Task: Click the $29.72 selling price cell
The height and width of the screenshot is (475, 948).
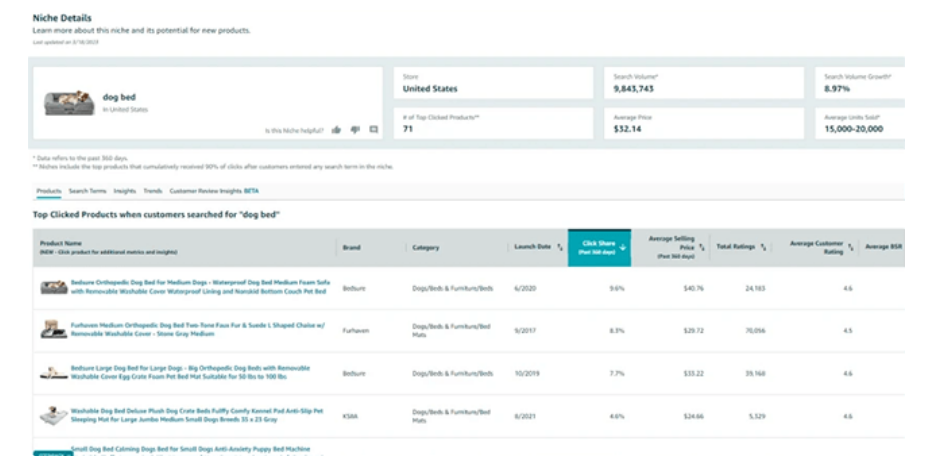Action: (693, 331)
